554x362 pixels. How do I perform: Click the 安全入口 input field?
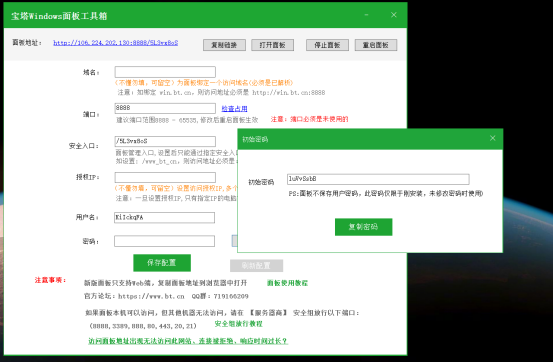point(165,141)
